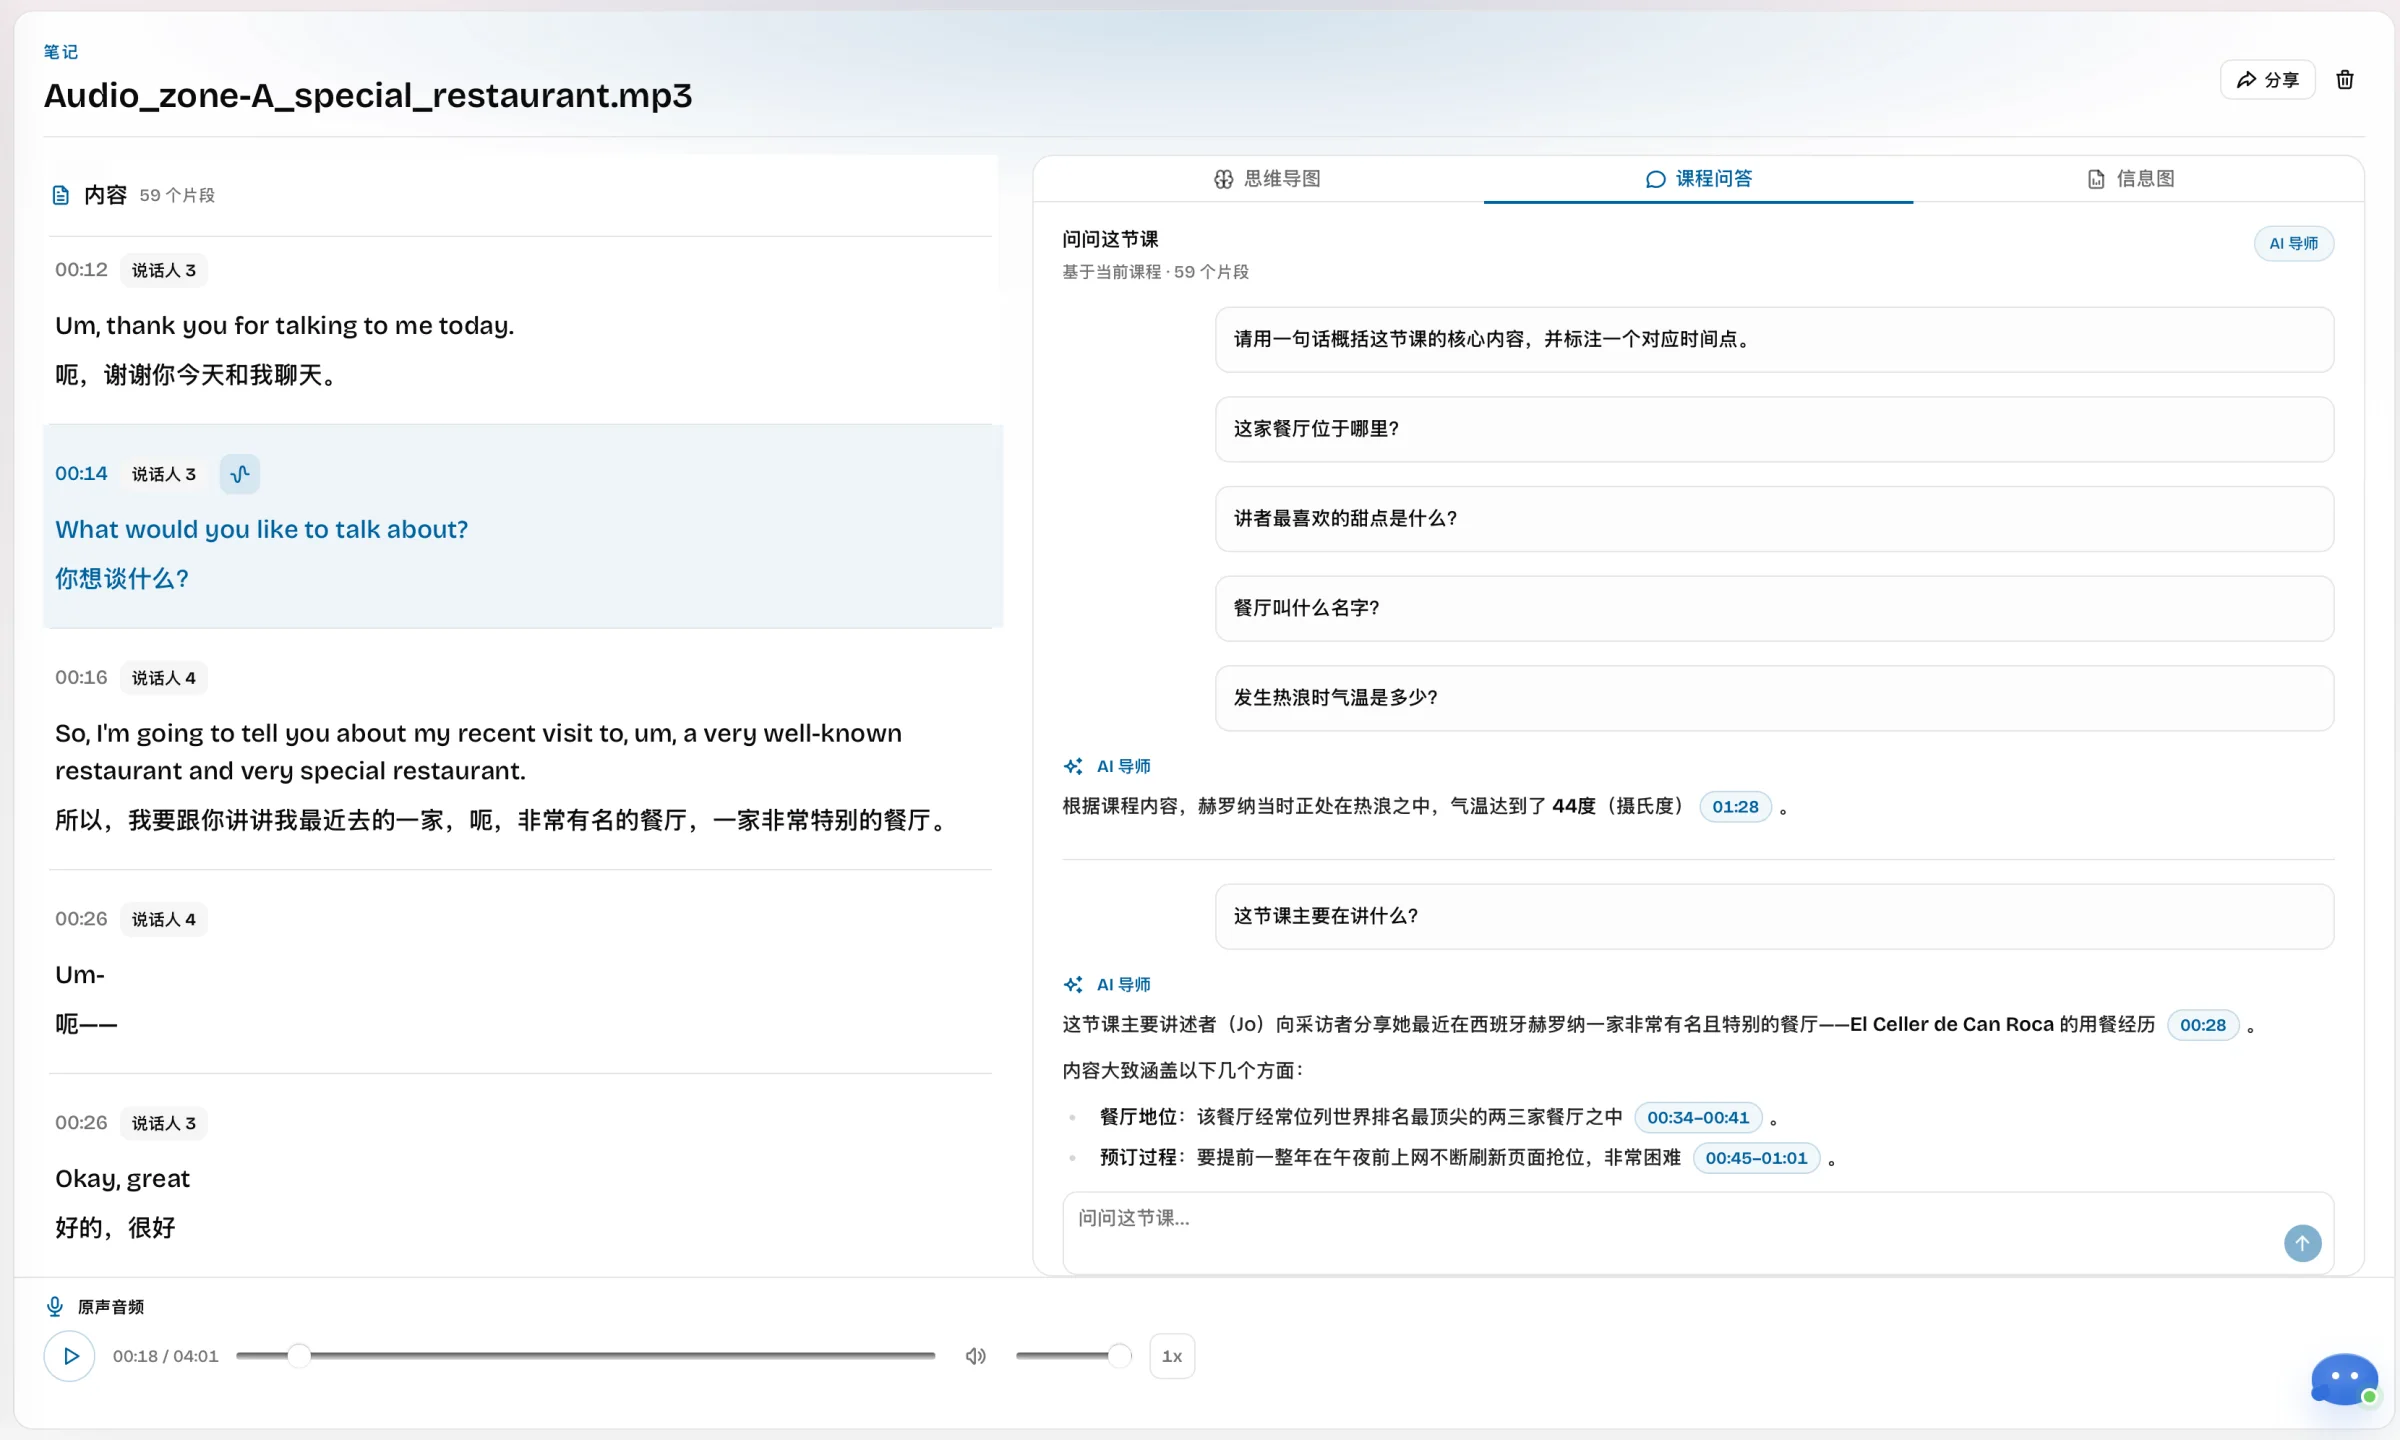Click 说话人 3 tag at 00:12
This screenshot has width=2400, height=1440.
click(x=164, y=270)
